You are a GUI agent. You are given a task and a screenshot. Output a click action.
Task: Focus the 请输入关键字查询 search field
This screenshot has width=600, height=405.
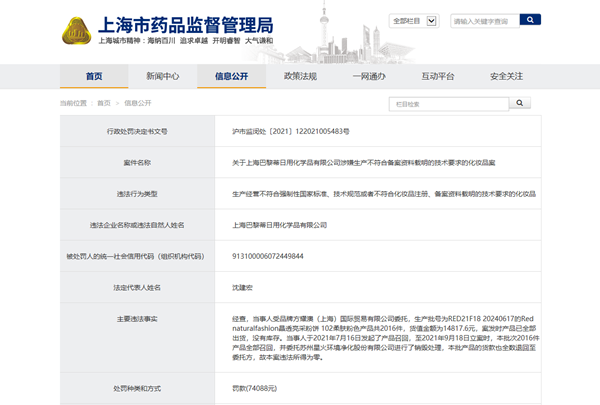485,21
